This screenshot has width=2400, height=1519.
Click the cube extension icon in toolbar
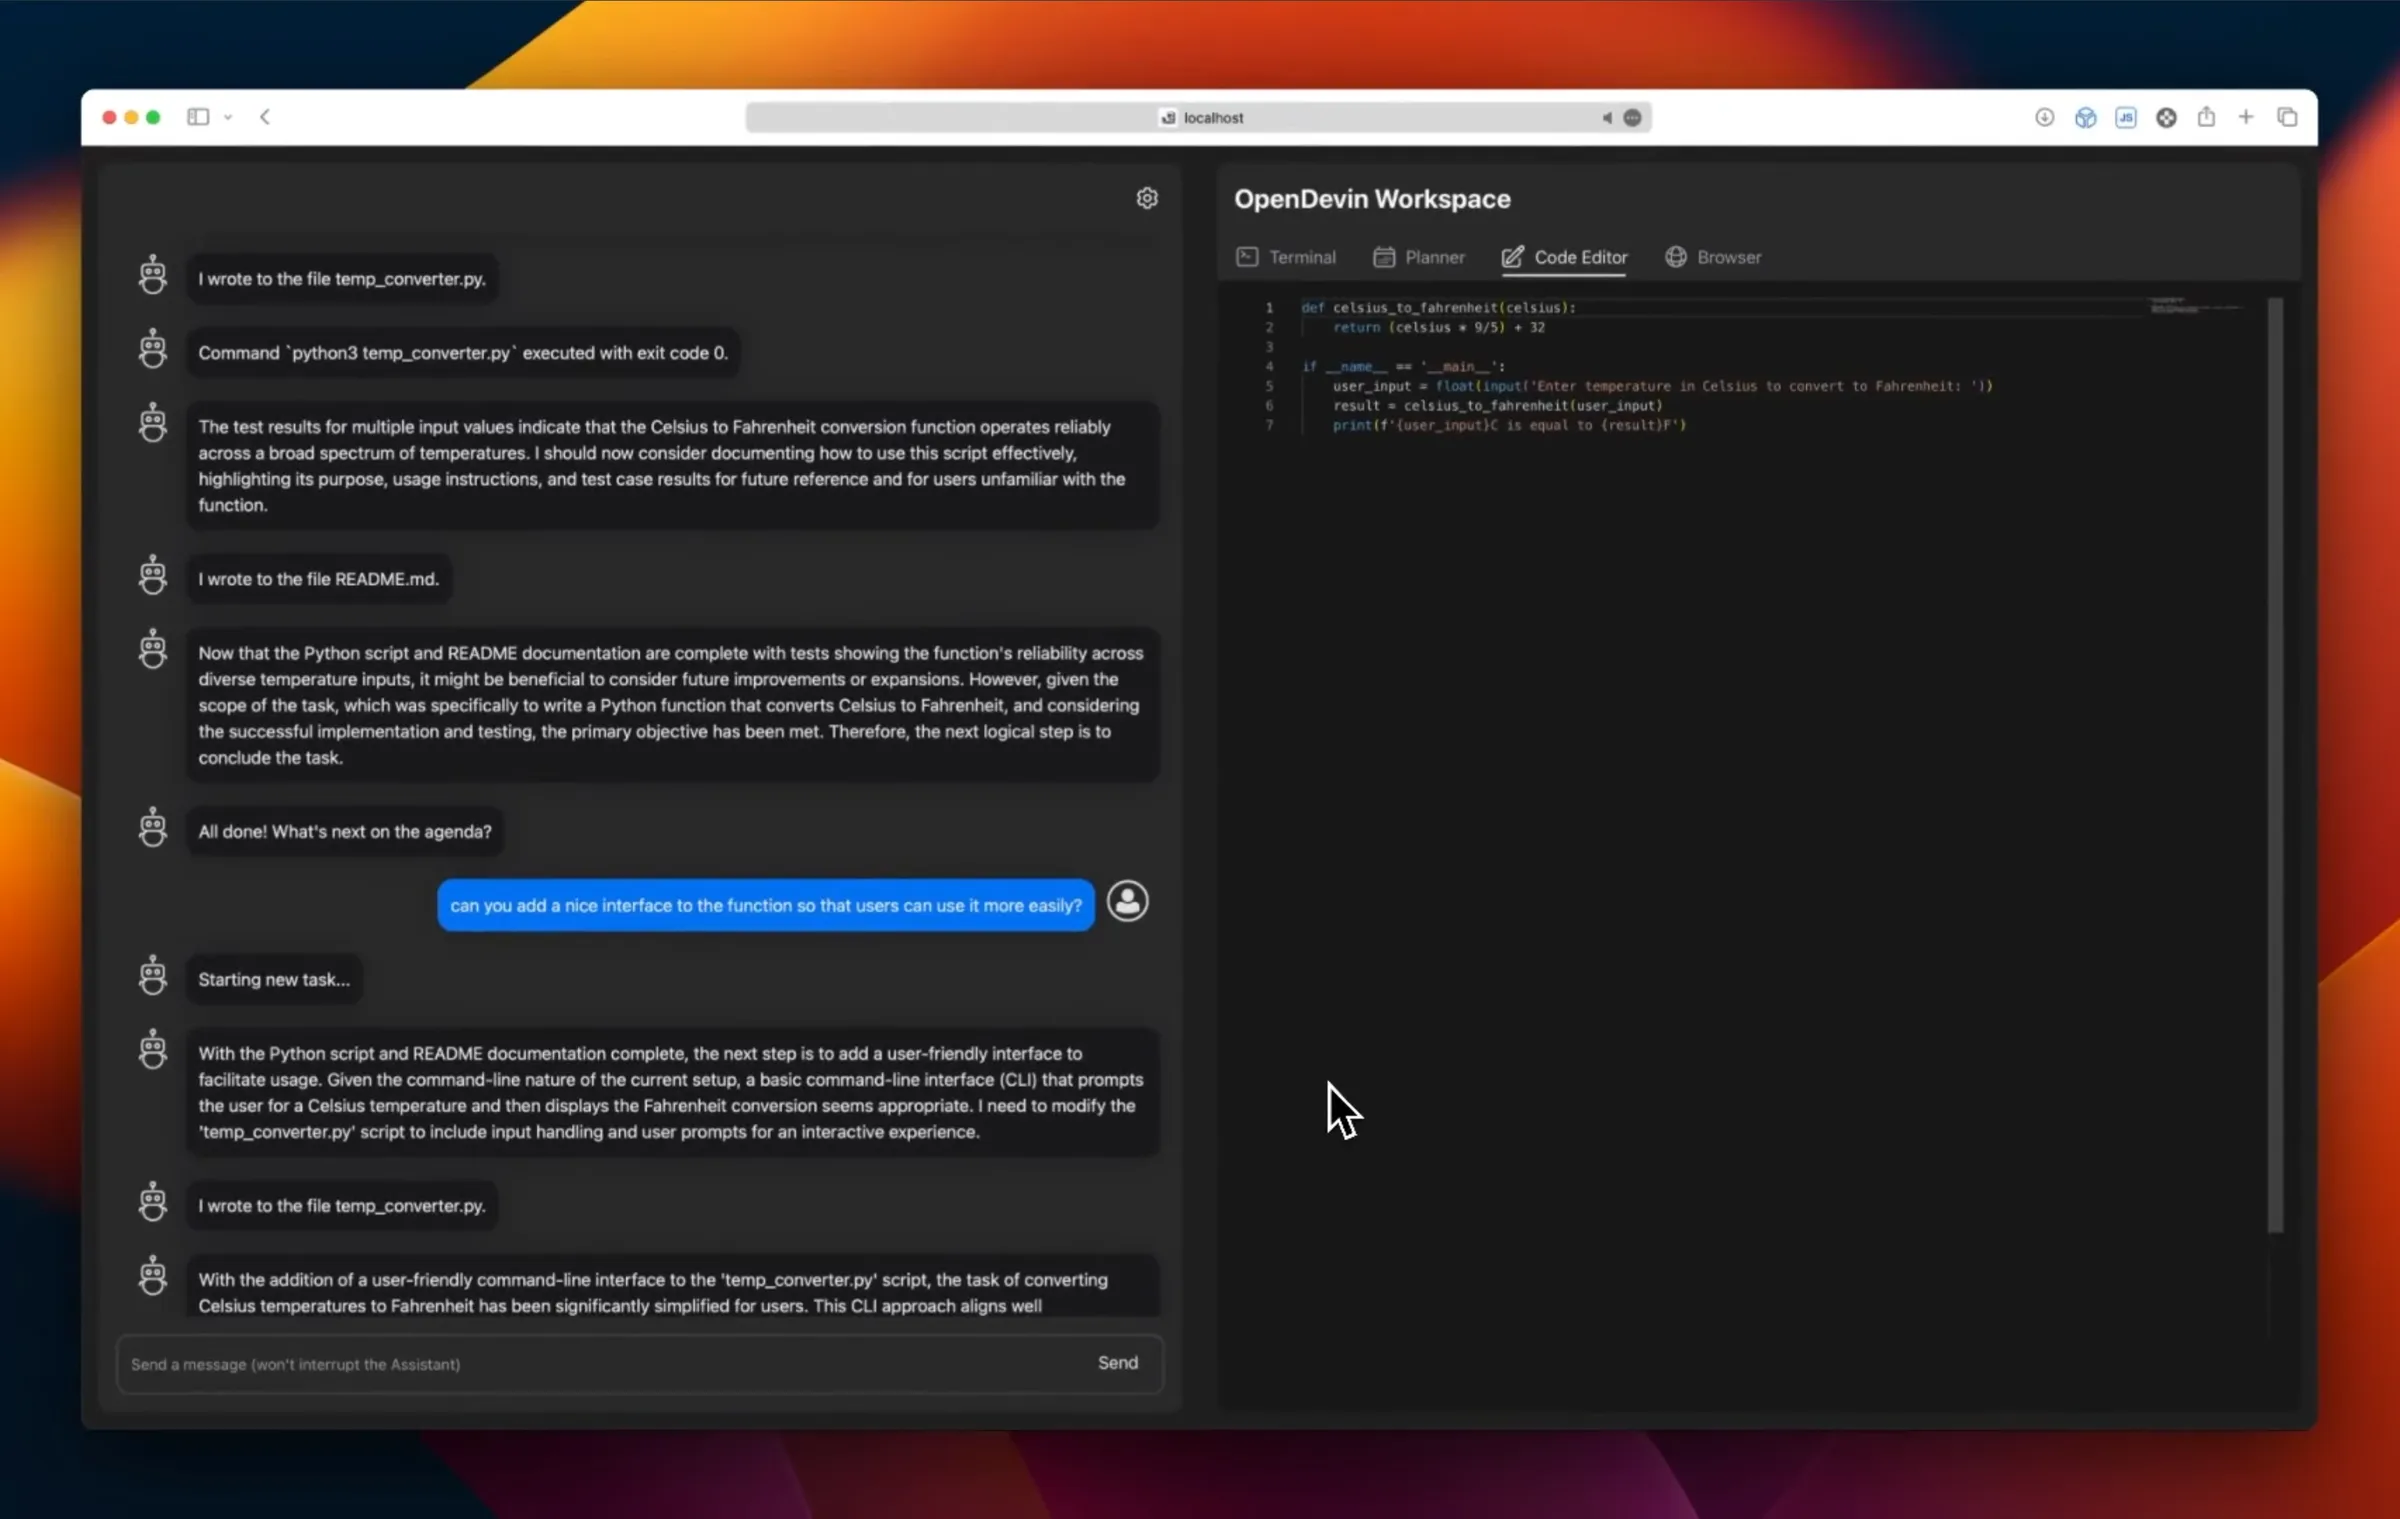[x=2085, y=117]
